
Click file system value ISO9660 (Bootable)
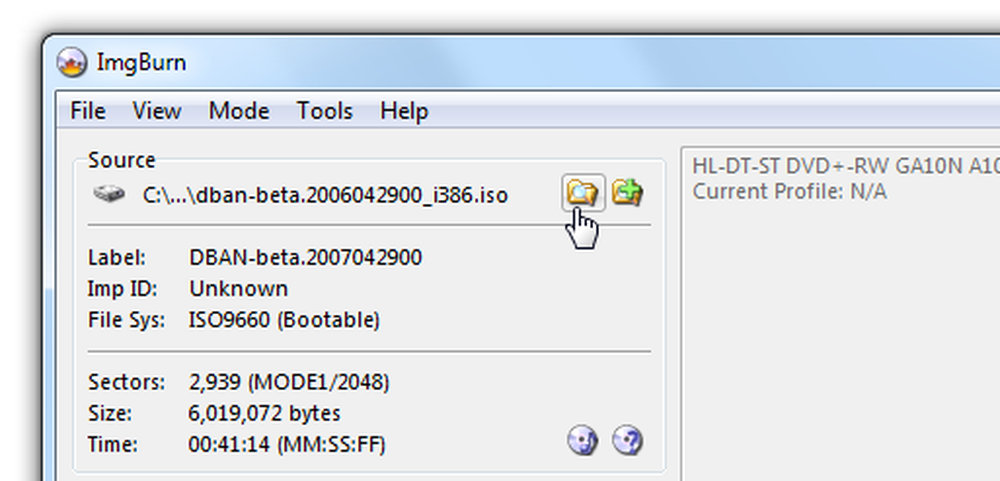(x=284, y=320)
